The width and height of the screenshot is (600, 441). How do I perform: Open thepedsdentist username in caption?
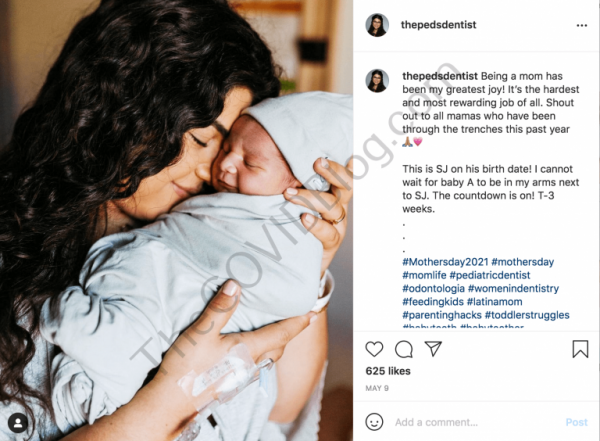tap(440, 76)
